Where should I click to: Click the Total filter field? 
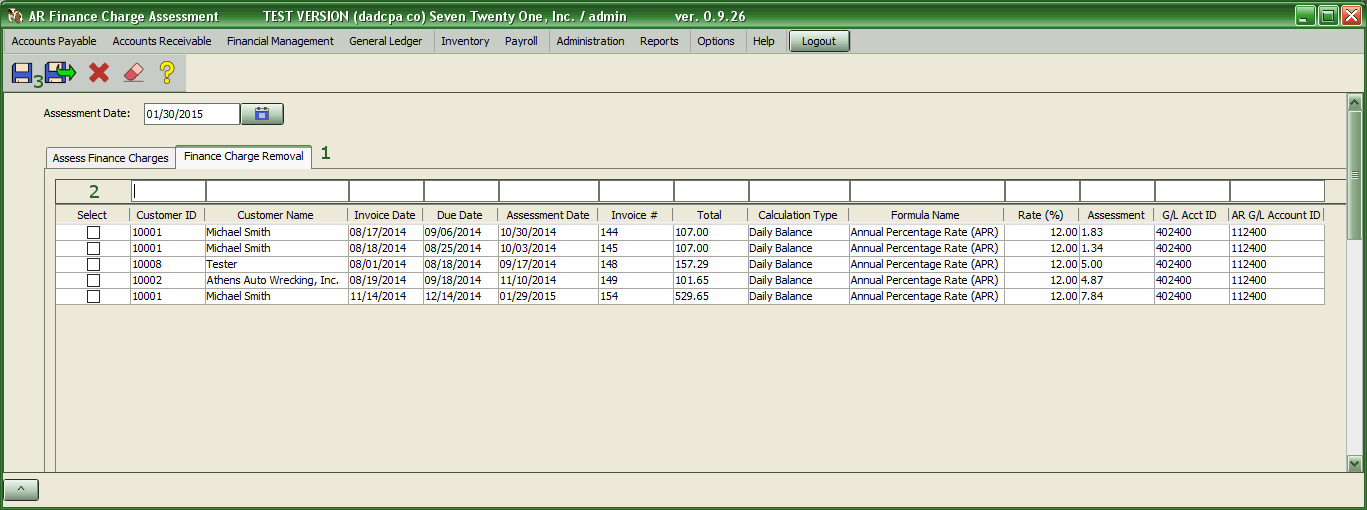click(x=711, y=191)
